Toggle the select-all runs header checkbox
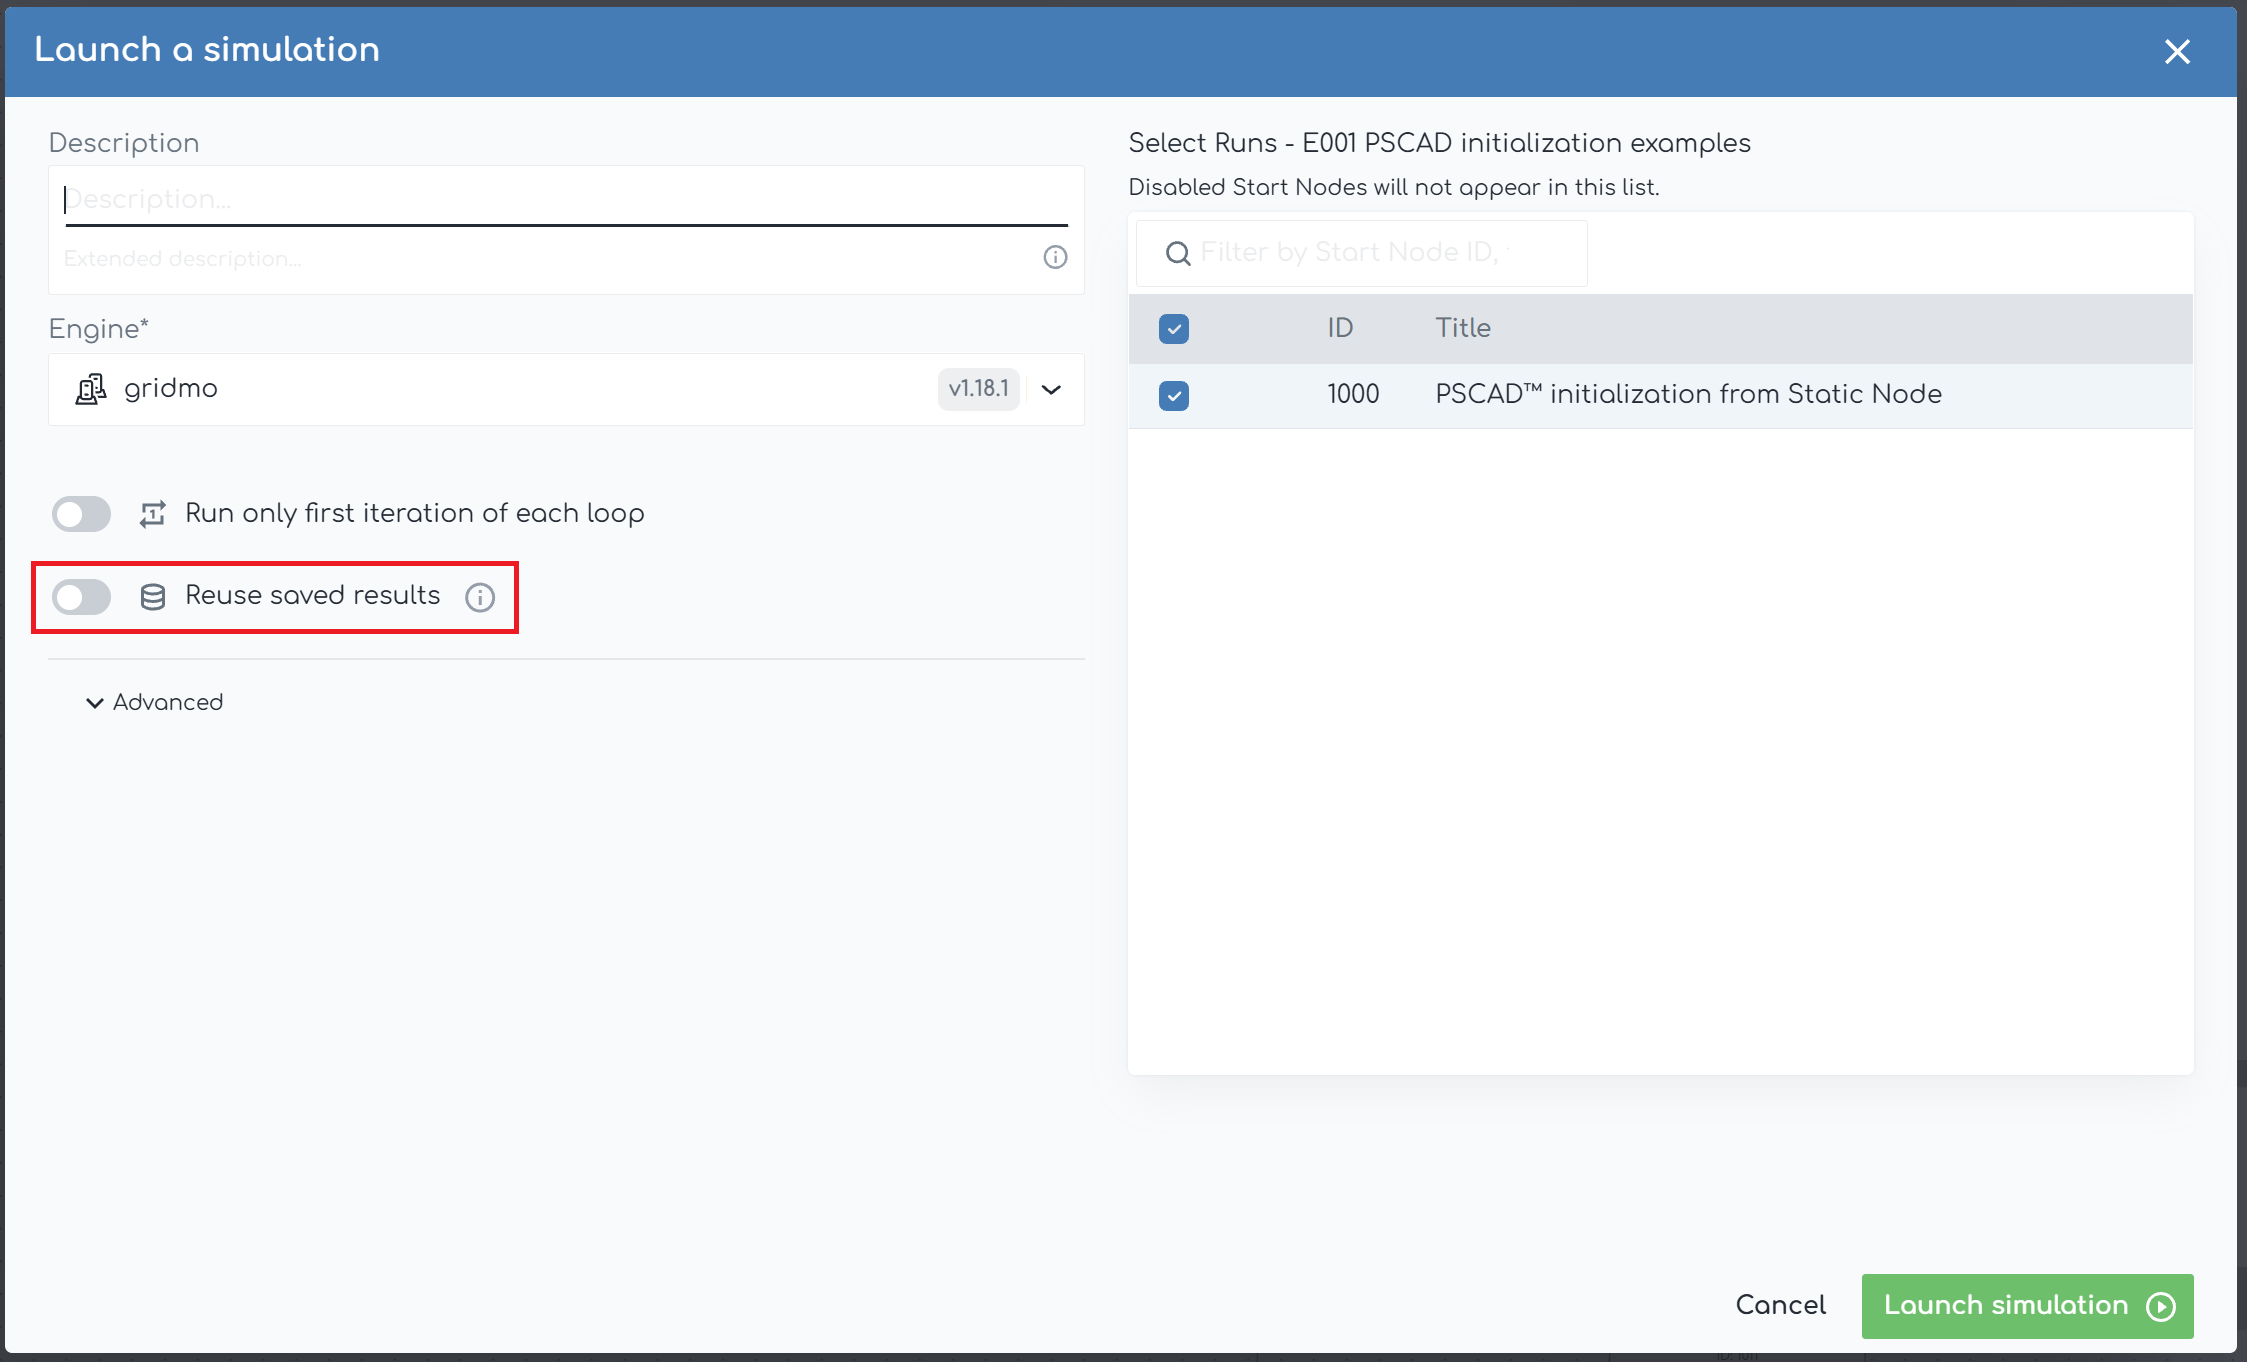The image size is (2247, 1362). (x=1174, y=329)
